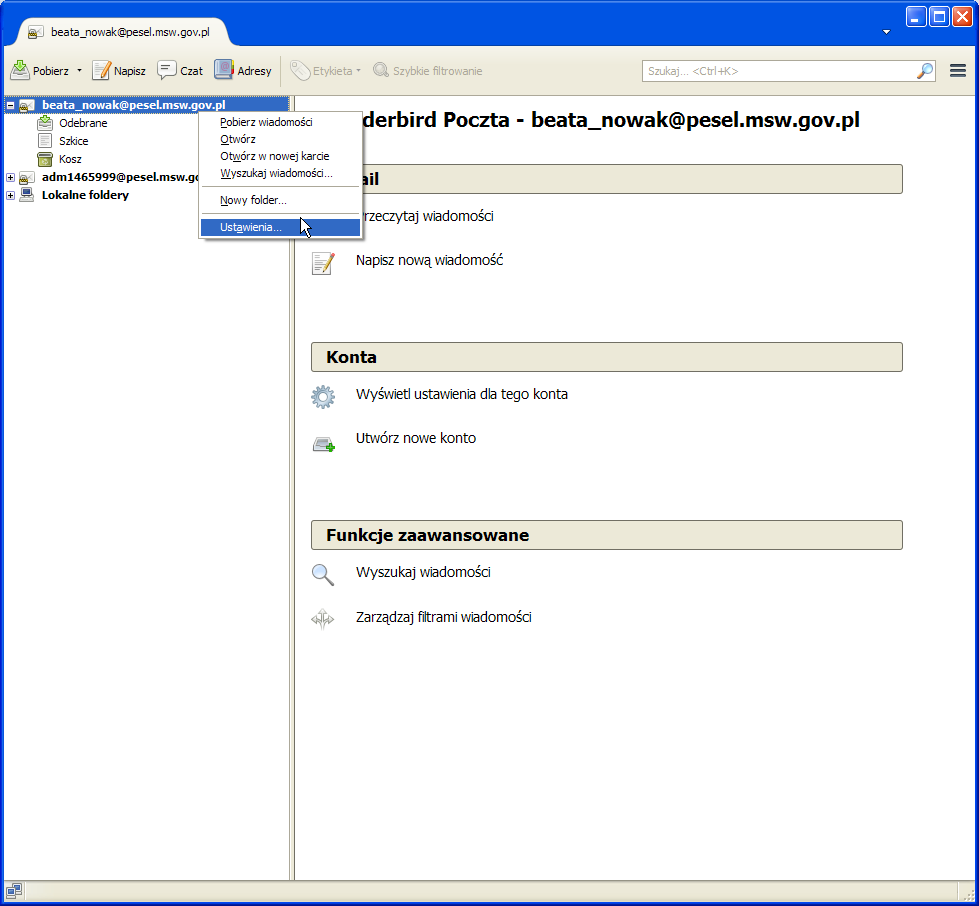
Task: Open the Czat chat button
Action: (x=180, y=71)
